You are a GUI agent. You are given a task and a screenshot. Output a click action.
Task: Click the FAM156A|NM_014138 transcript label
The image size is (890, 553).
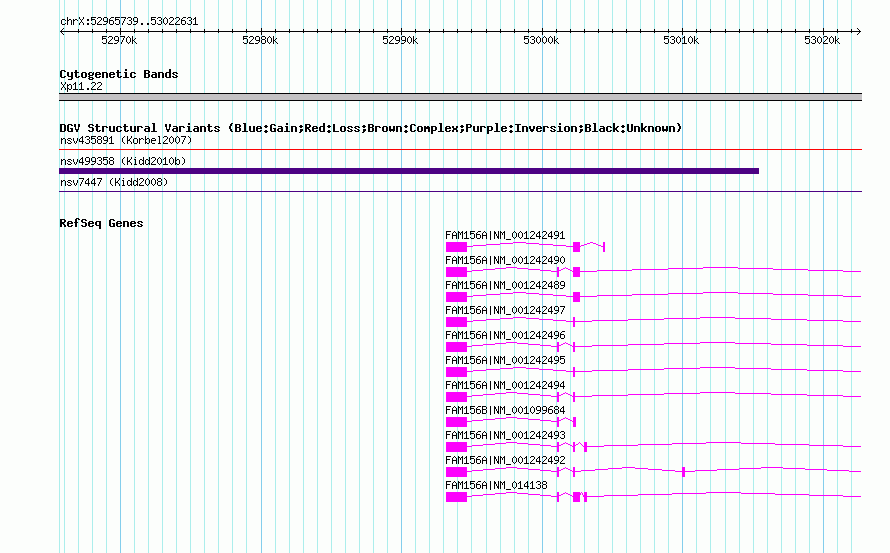point(496,485)
